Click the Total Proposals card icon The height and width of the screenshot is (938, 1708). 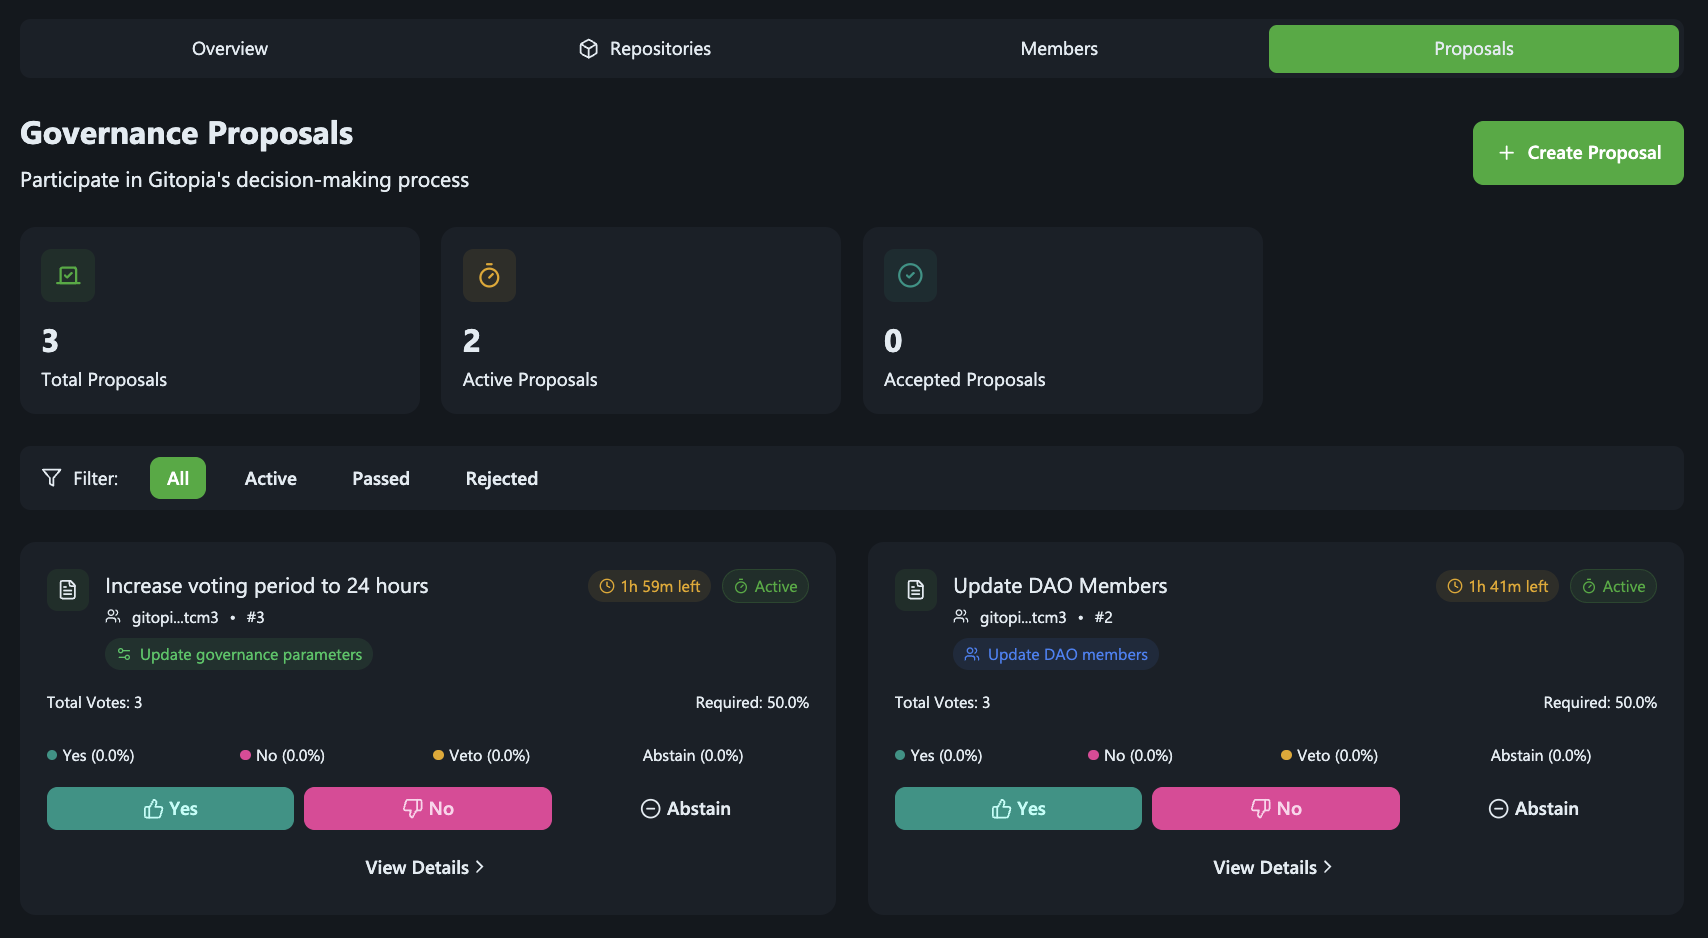click(68, 276)
